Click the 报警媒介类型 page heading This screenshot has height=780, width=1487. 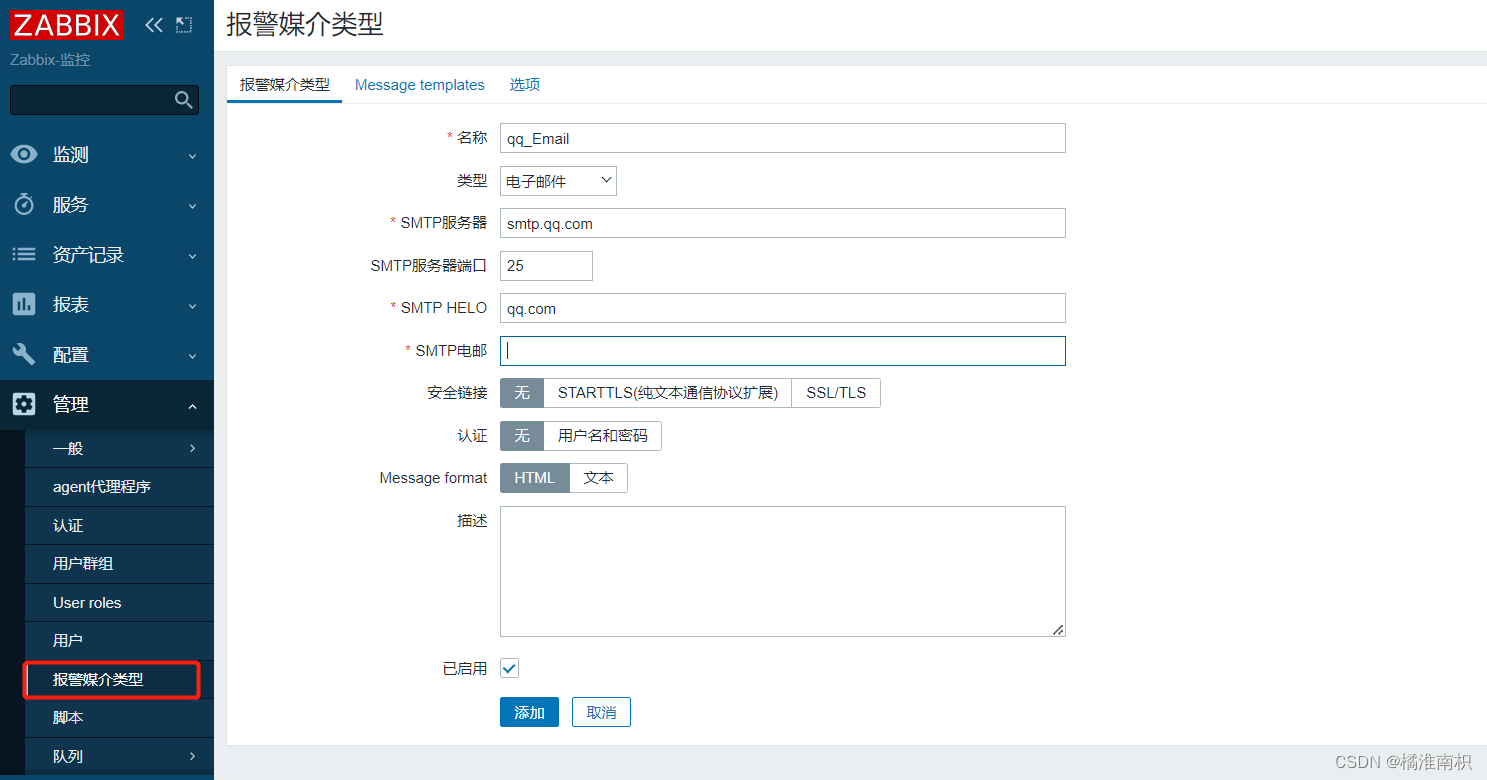tap(305, 25)
